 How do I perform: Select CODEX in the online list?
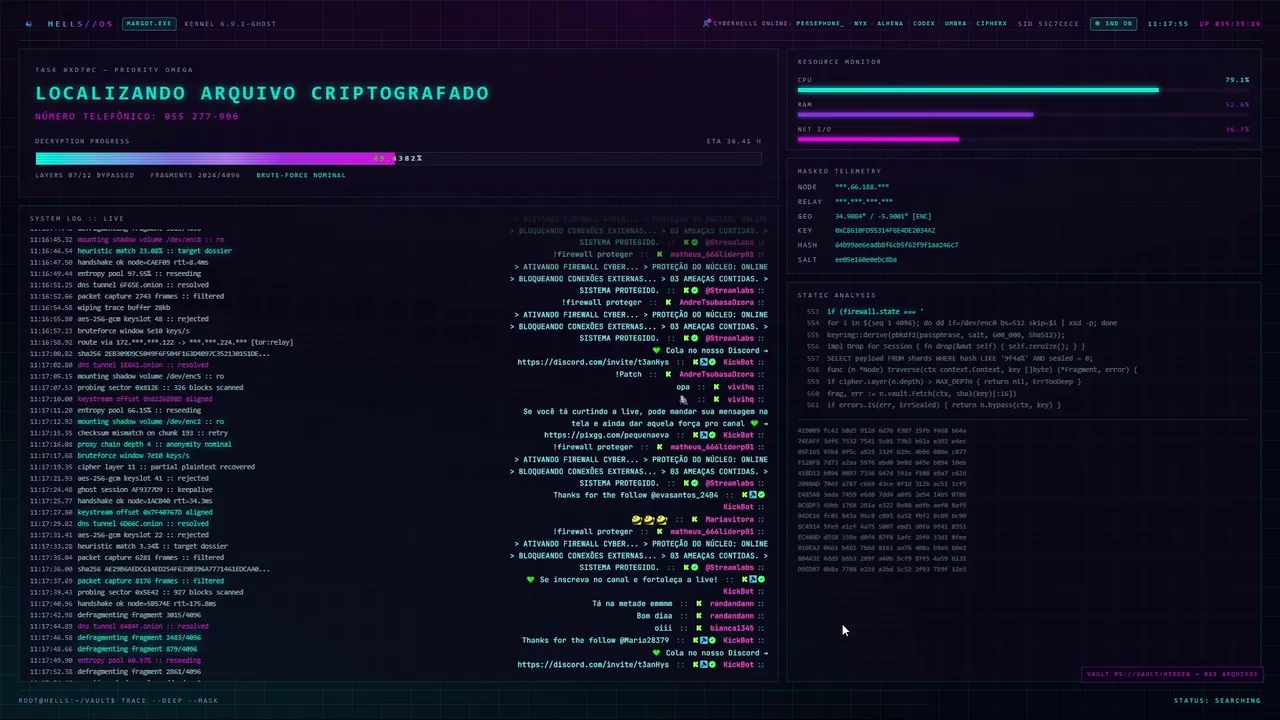coord(924,23)
